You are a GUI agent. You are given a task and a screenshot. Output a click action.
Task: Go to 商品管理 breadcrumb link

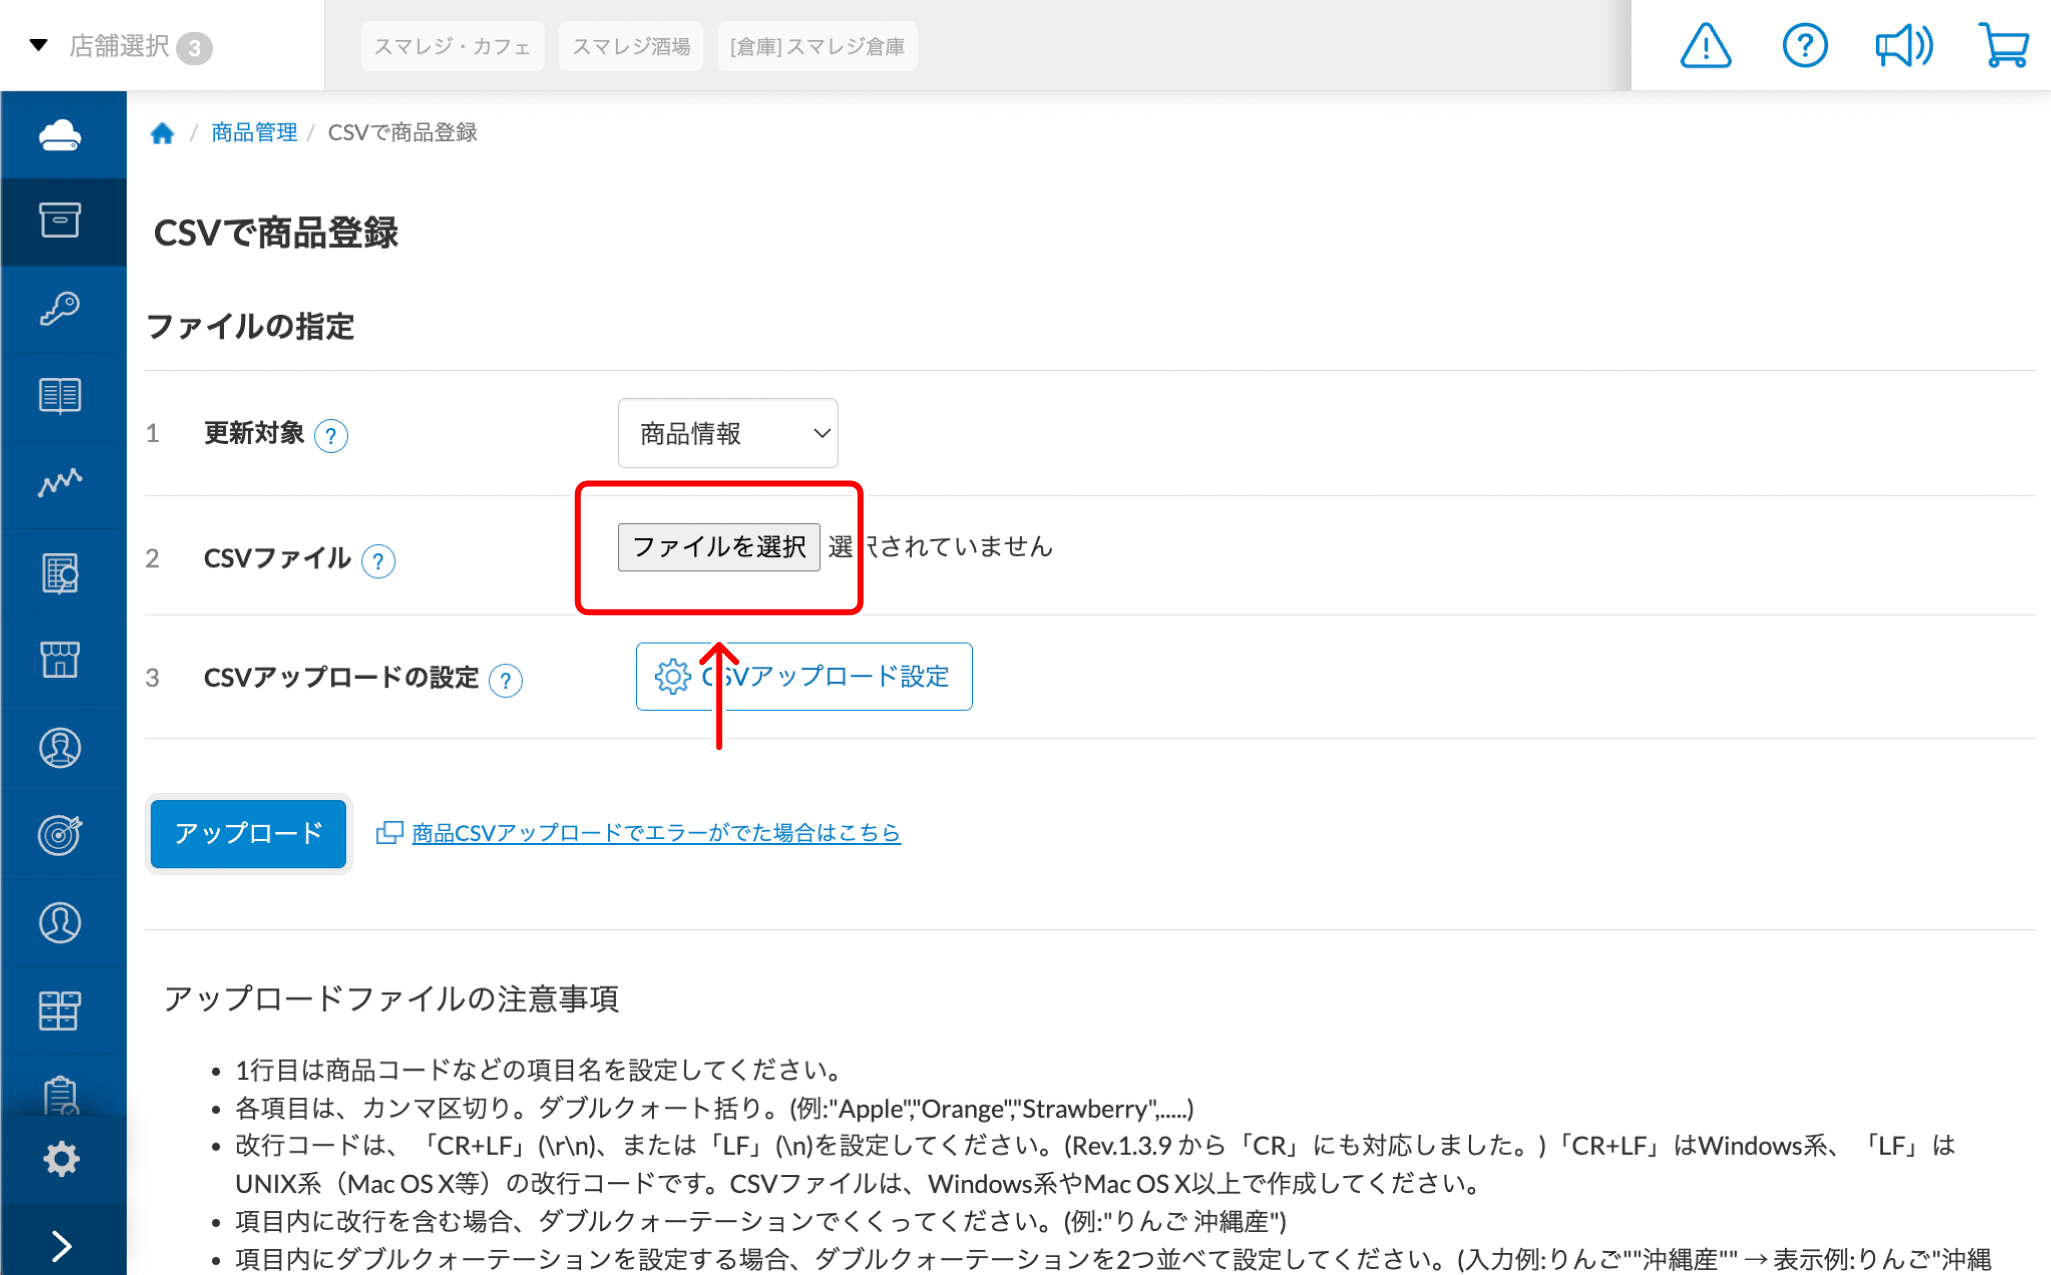point(254,133)
